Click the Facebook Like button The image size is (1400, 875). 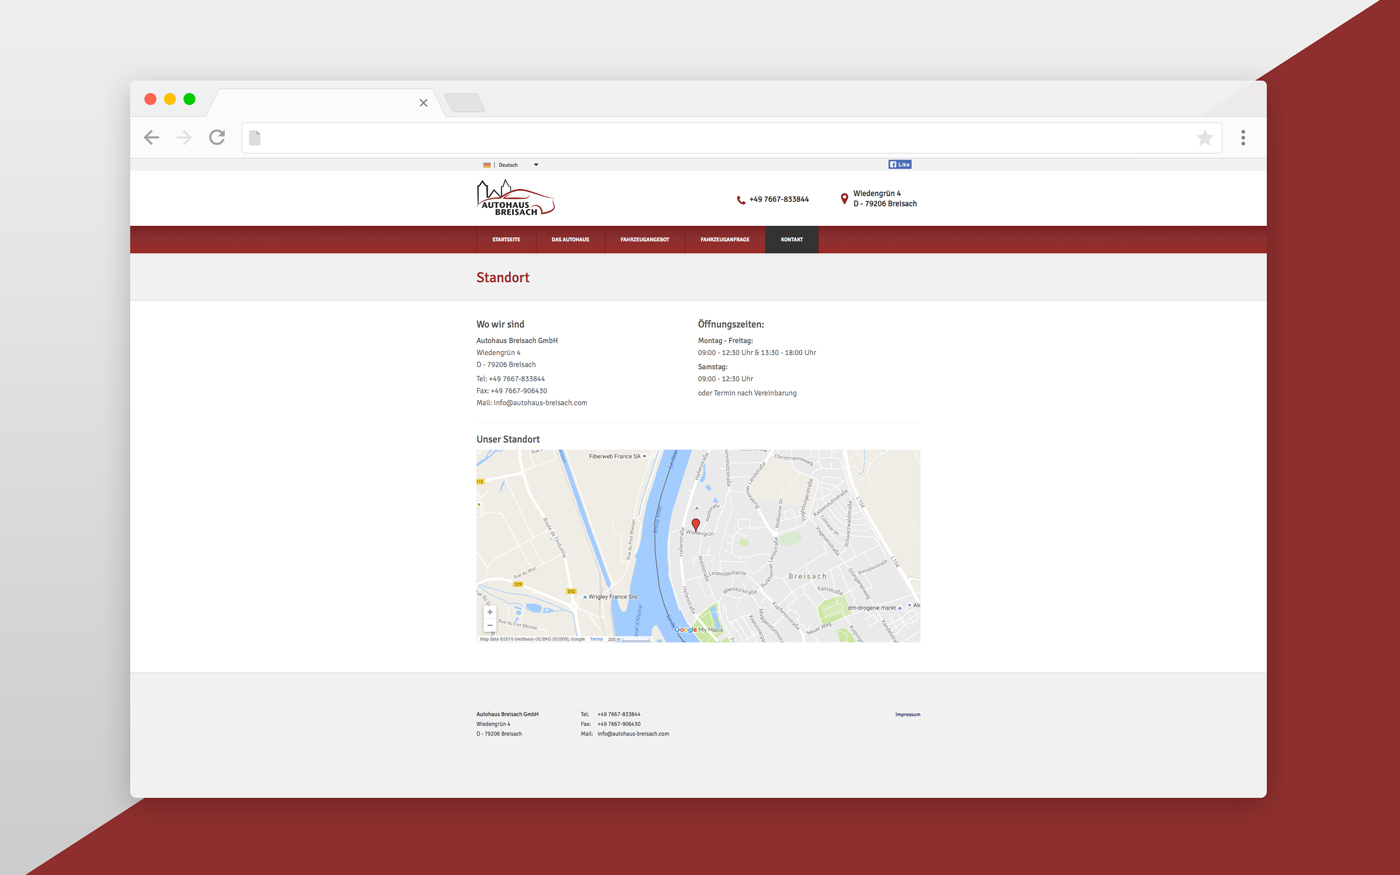click(900, 164)
